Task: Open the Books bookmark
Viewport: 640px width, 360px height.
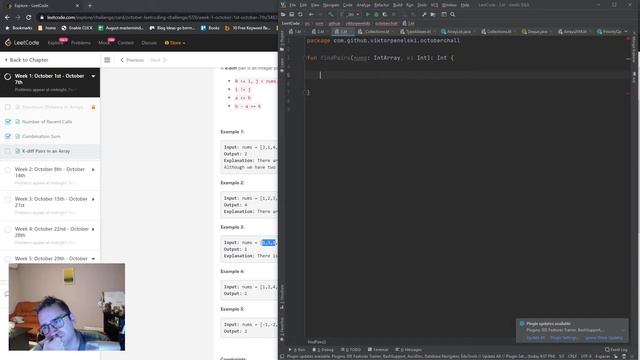Action: (x=210, y=28)
